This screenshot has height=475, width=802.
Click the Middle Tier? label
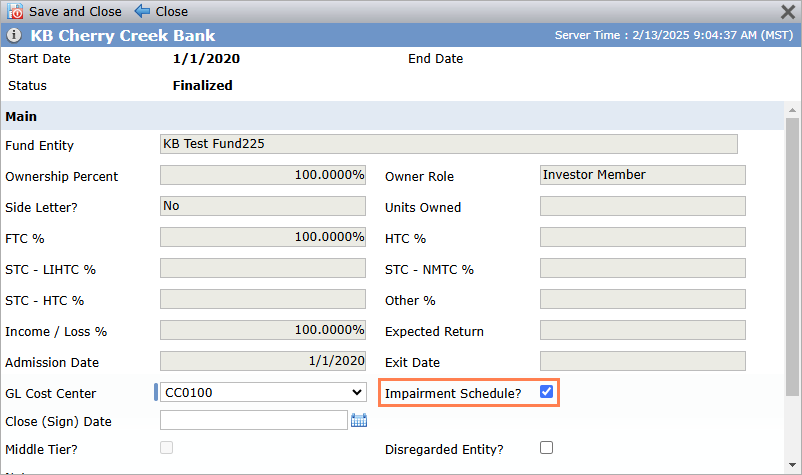(41, 449)
